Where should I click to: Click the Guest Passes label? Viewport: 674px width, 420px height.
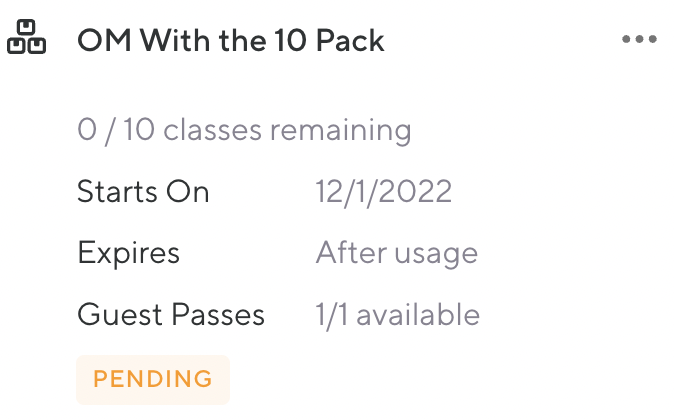pos(171,315)
